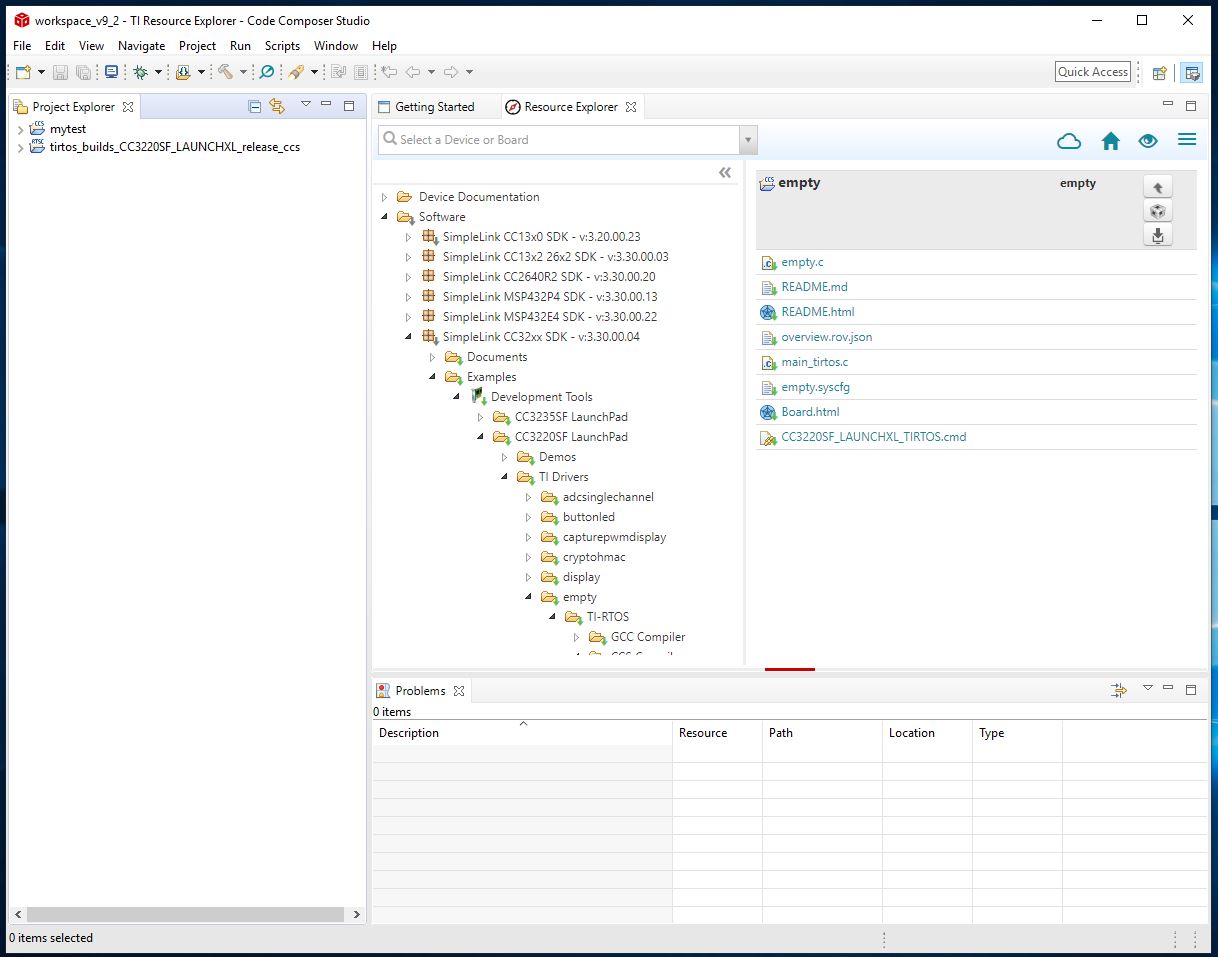Open dropdown arrow next to New icon

coord(41,72)
